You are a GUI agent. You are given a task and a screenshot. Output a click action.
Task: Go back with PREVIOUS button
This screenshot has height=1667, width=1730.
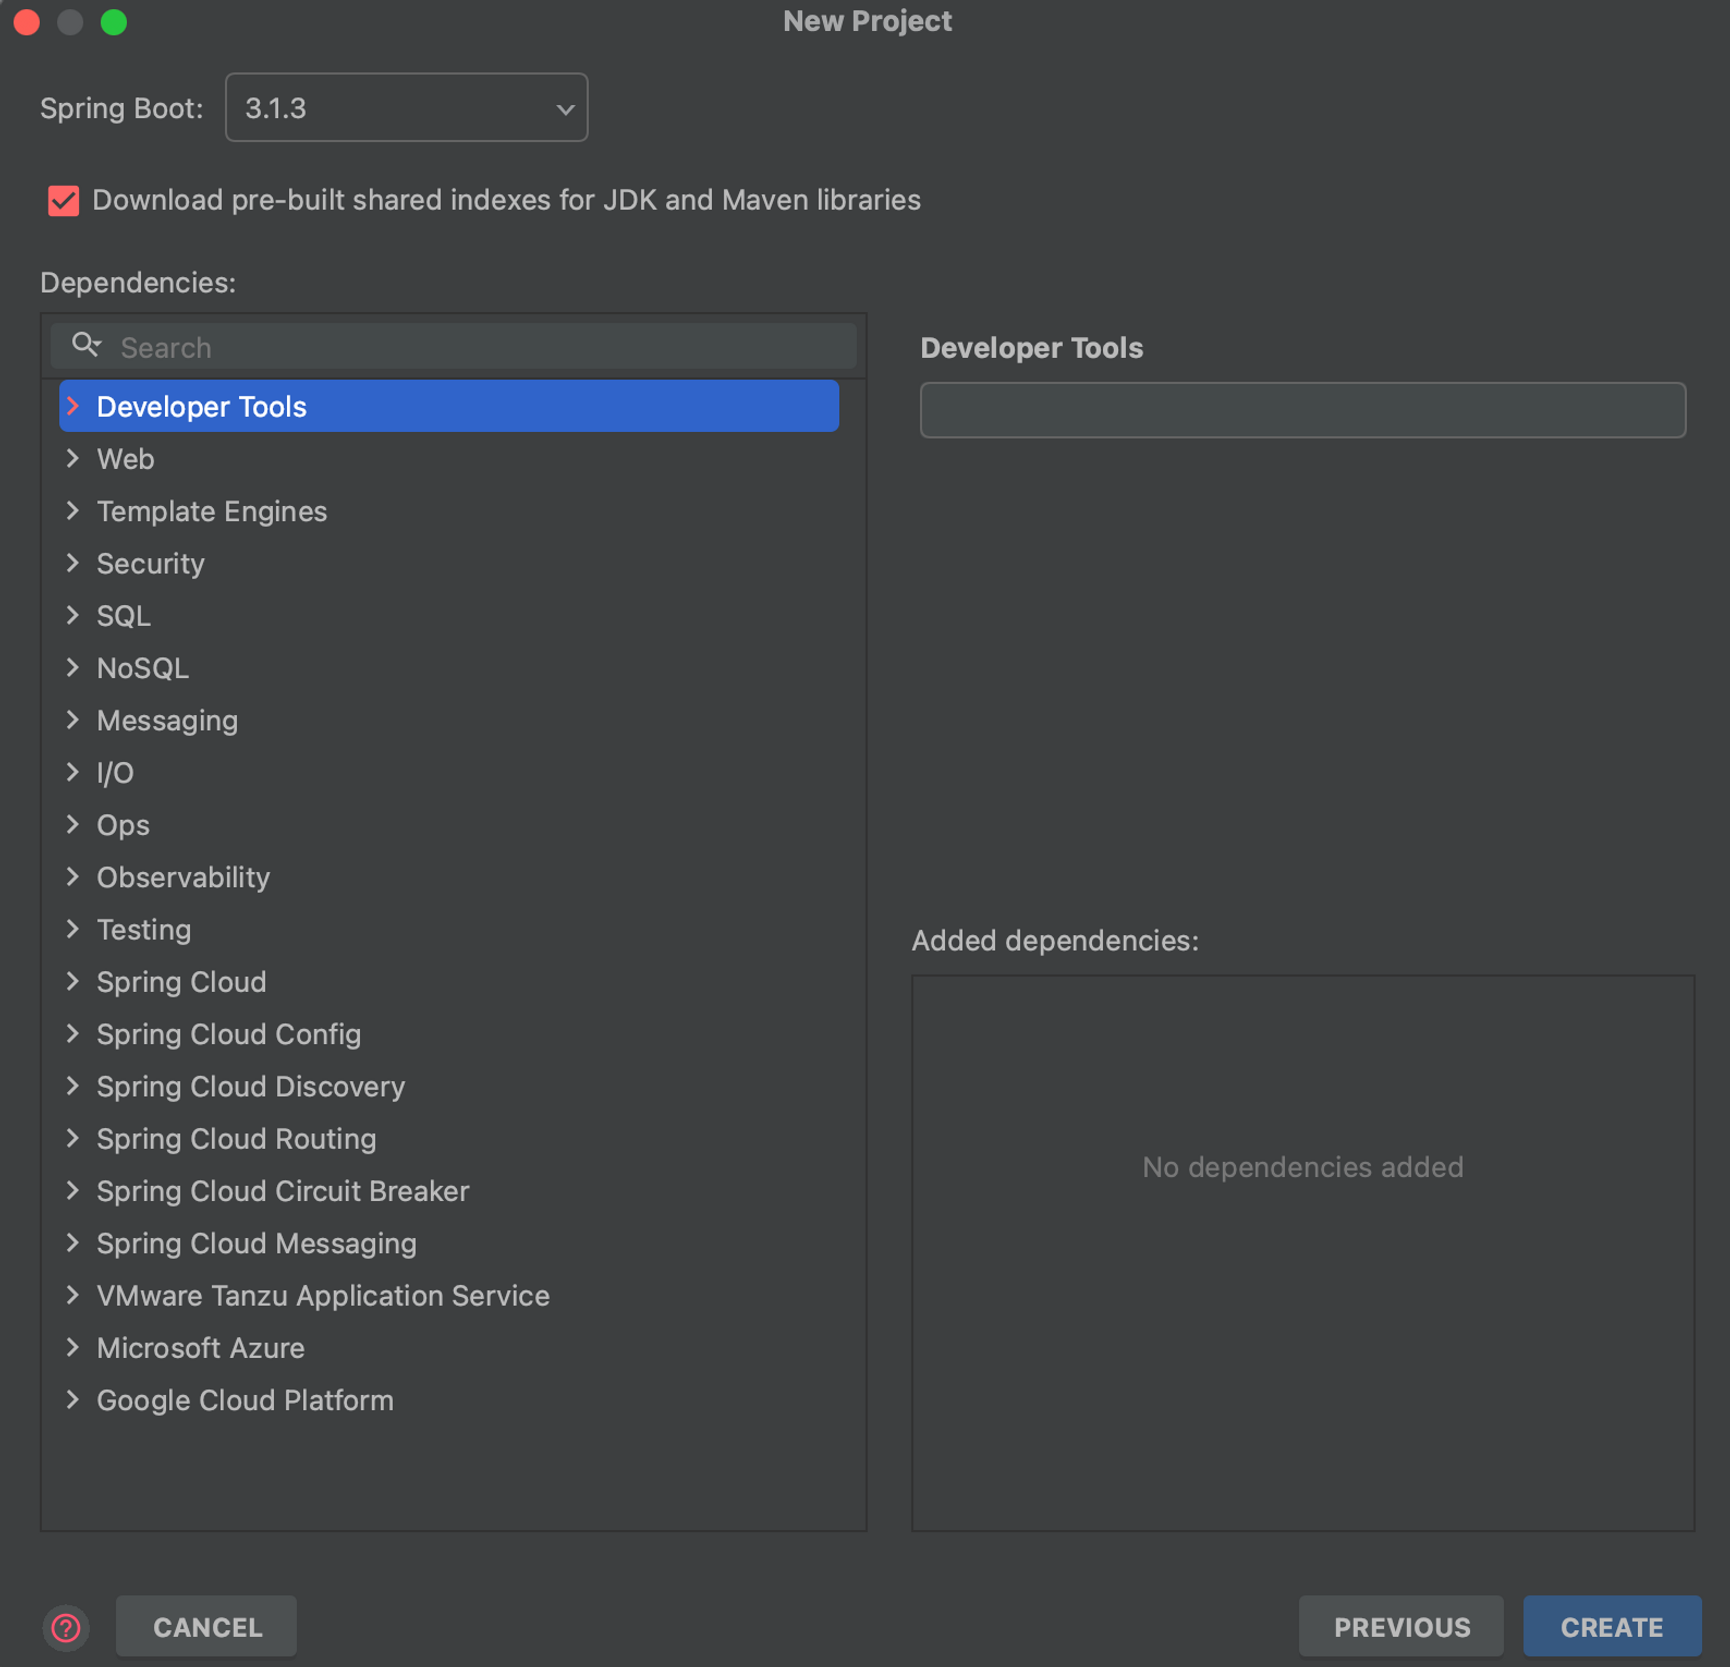tap(1401, 1626)
